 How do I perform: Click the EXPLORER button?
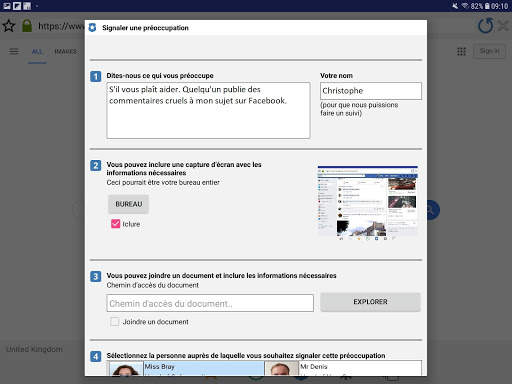pos(370,302)
